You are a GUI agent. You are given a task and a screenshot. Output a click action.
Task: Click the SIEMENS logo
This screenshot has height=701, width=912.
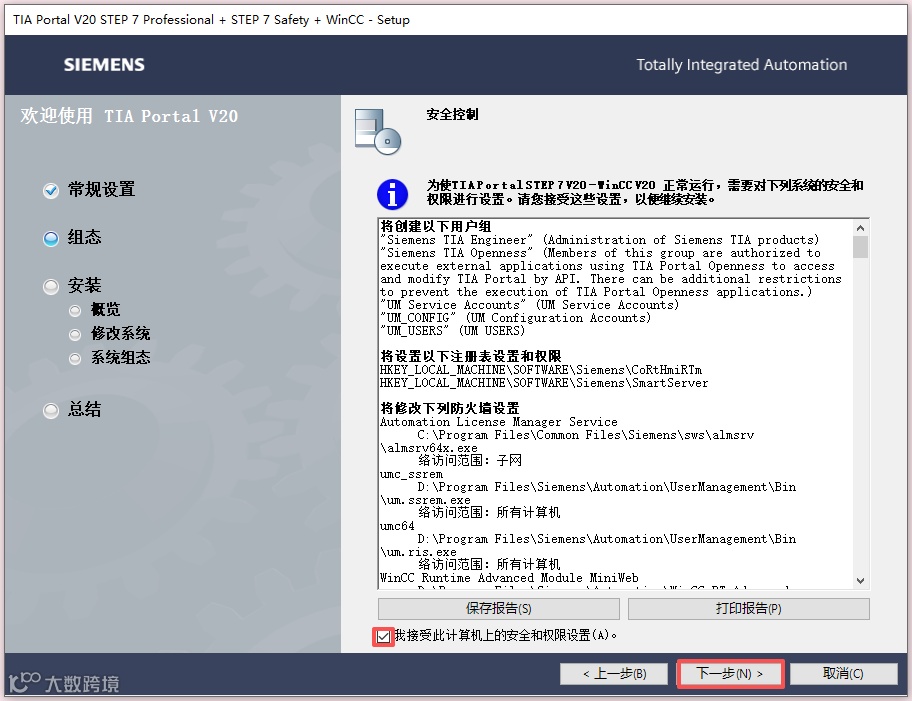[104, 65]
